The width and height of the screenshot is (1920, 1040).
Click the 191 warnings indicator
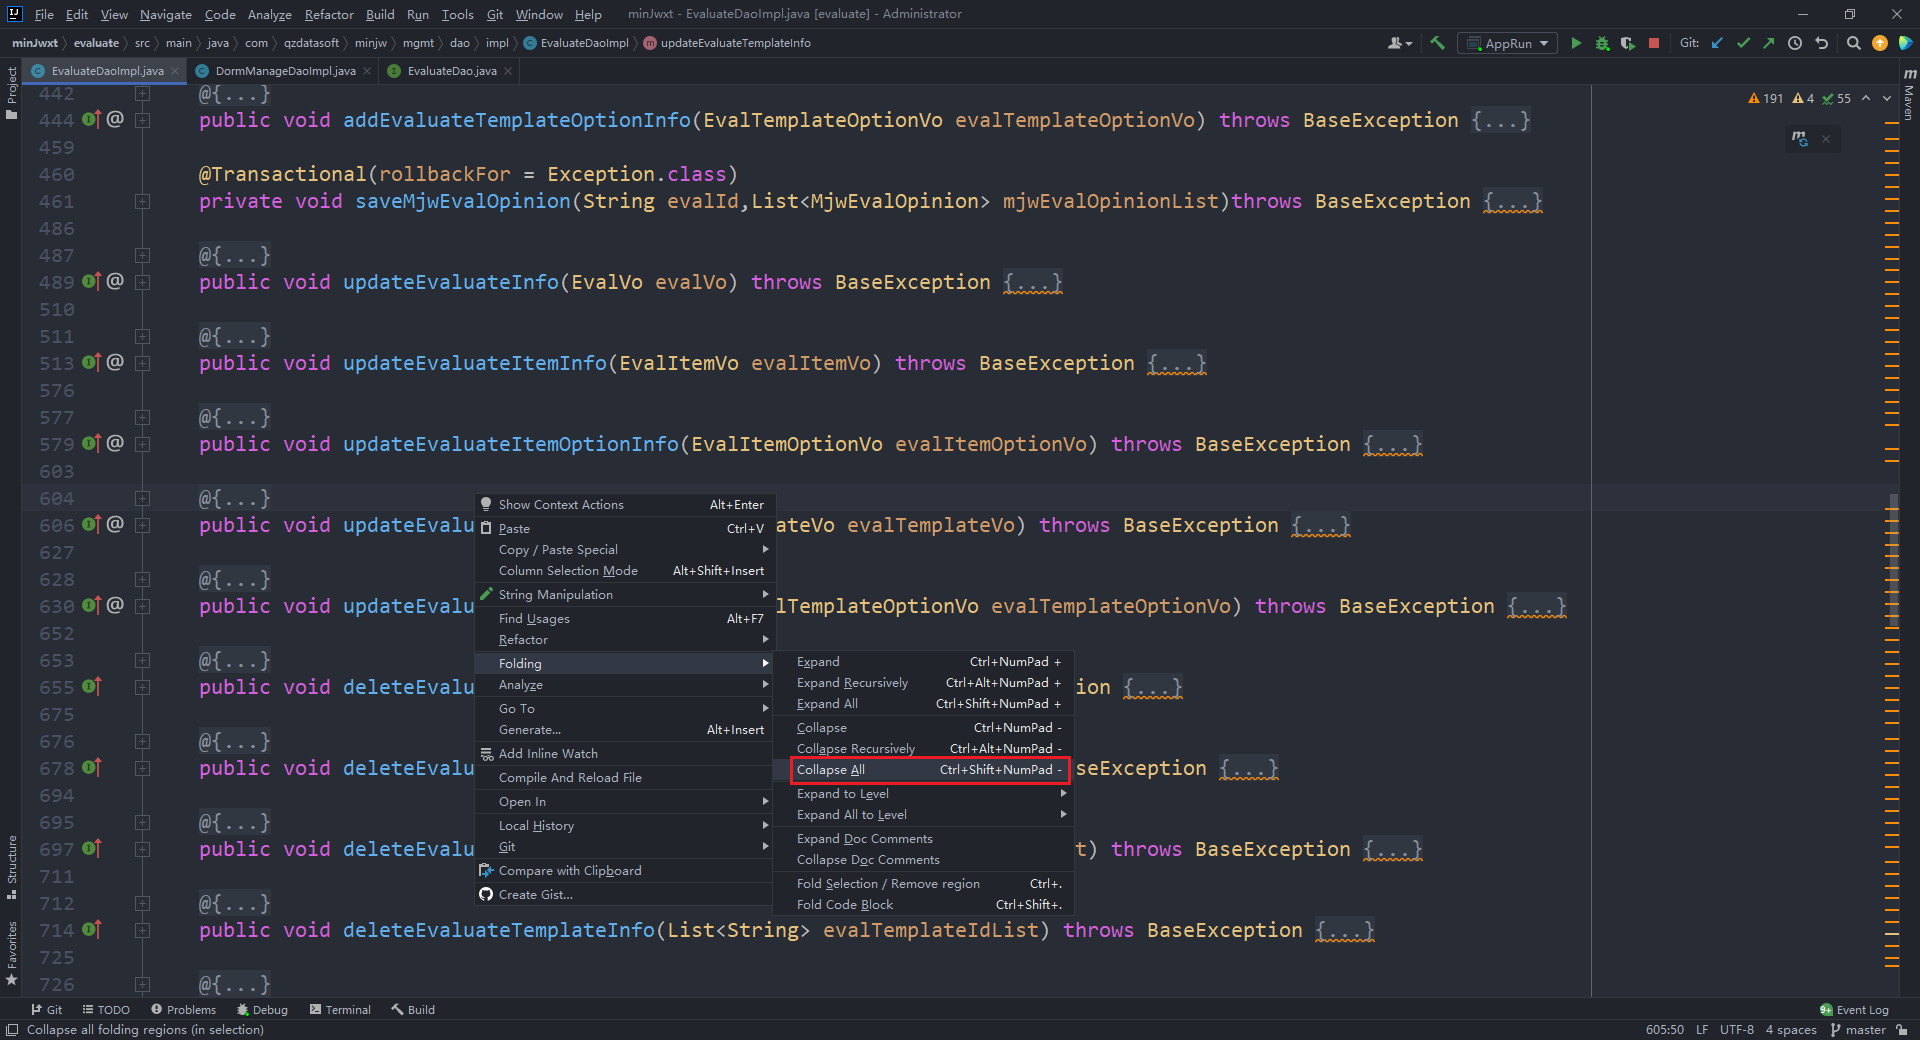1765,98
